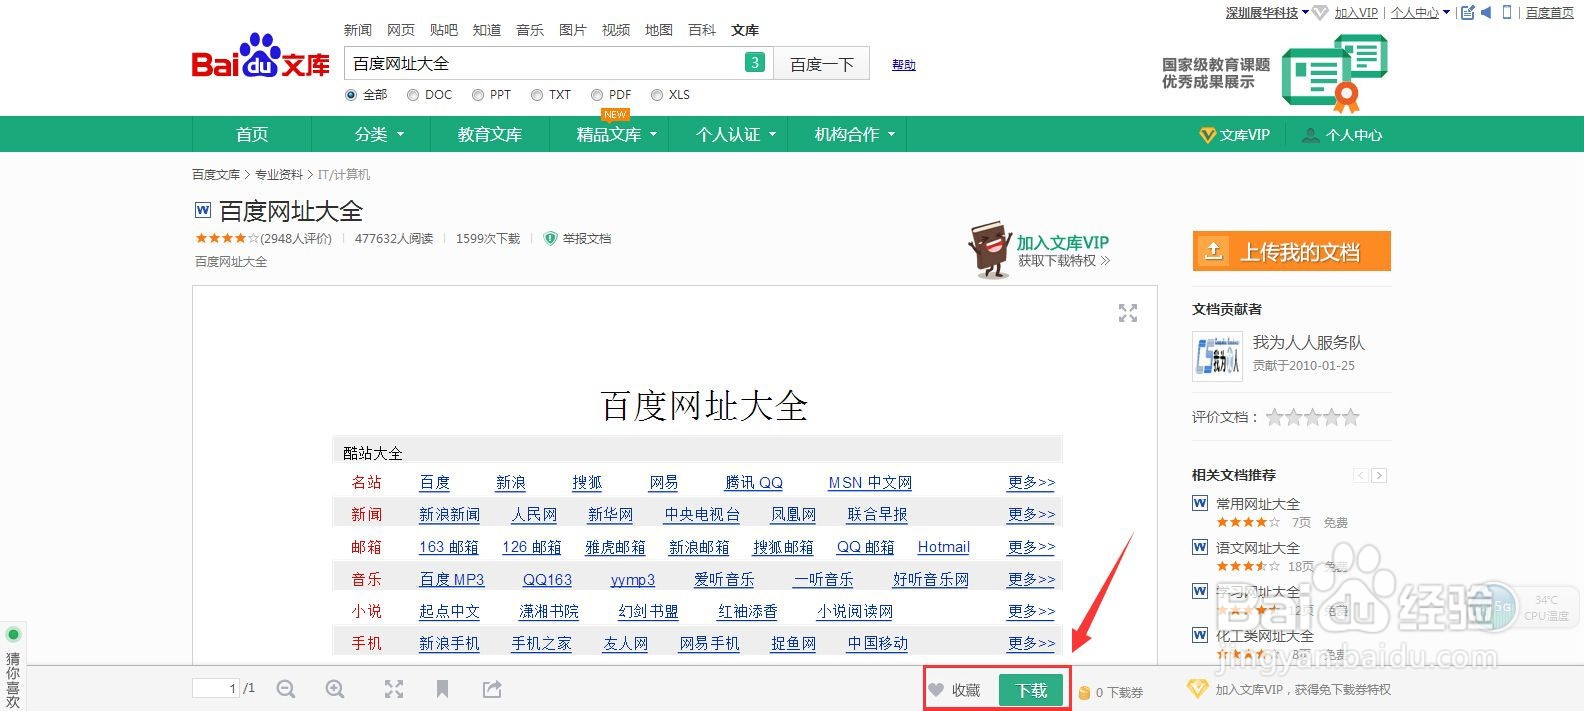Open the 深圳展华科技 account dropdown
The image size is (1584, 711).
point(1267,13)
